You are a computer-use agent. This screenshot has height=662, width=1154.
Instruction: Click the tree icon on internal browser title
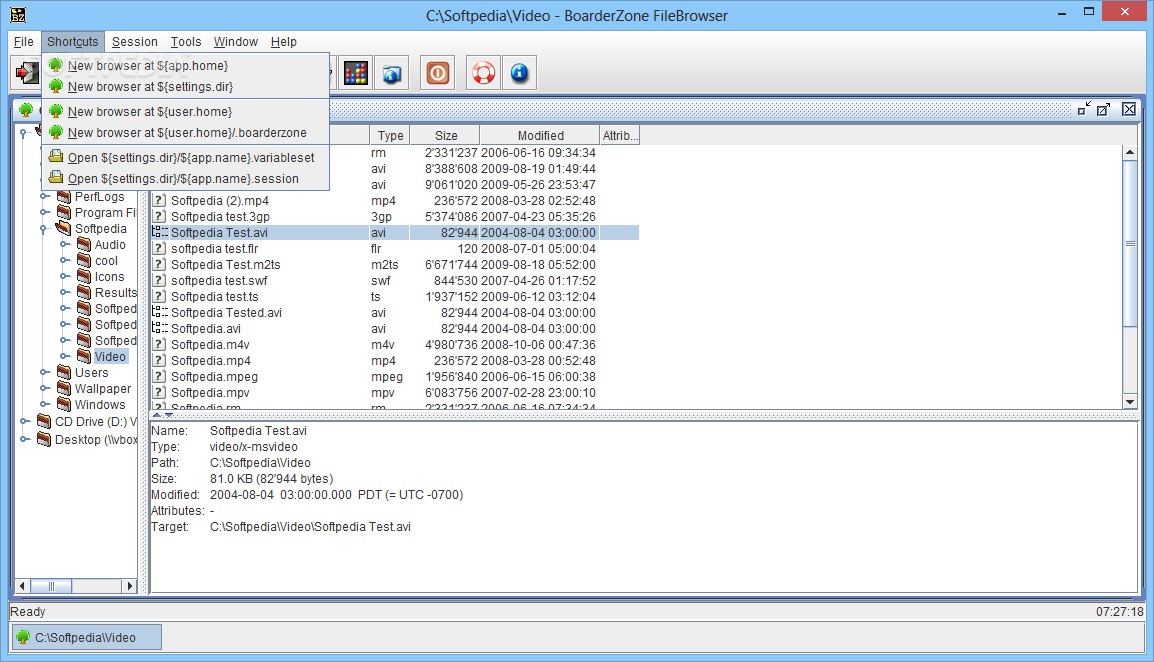(x=26, y=110)
